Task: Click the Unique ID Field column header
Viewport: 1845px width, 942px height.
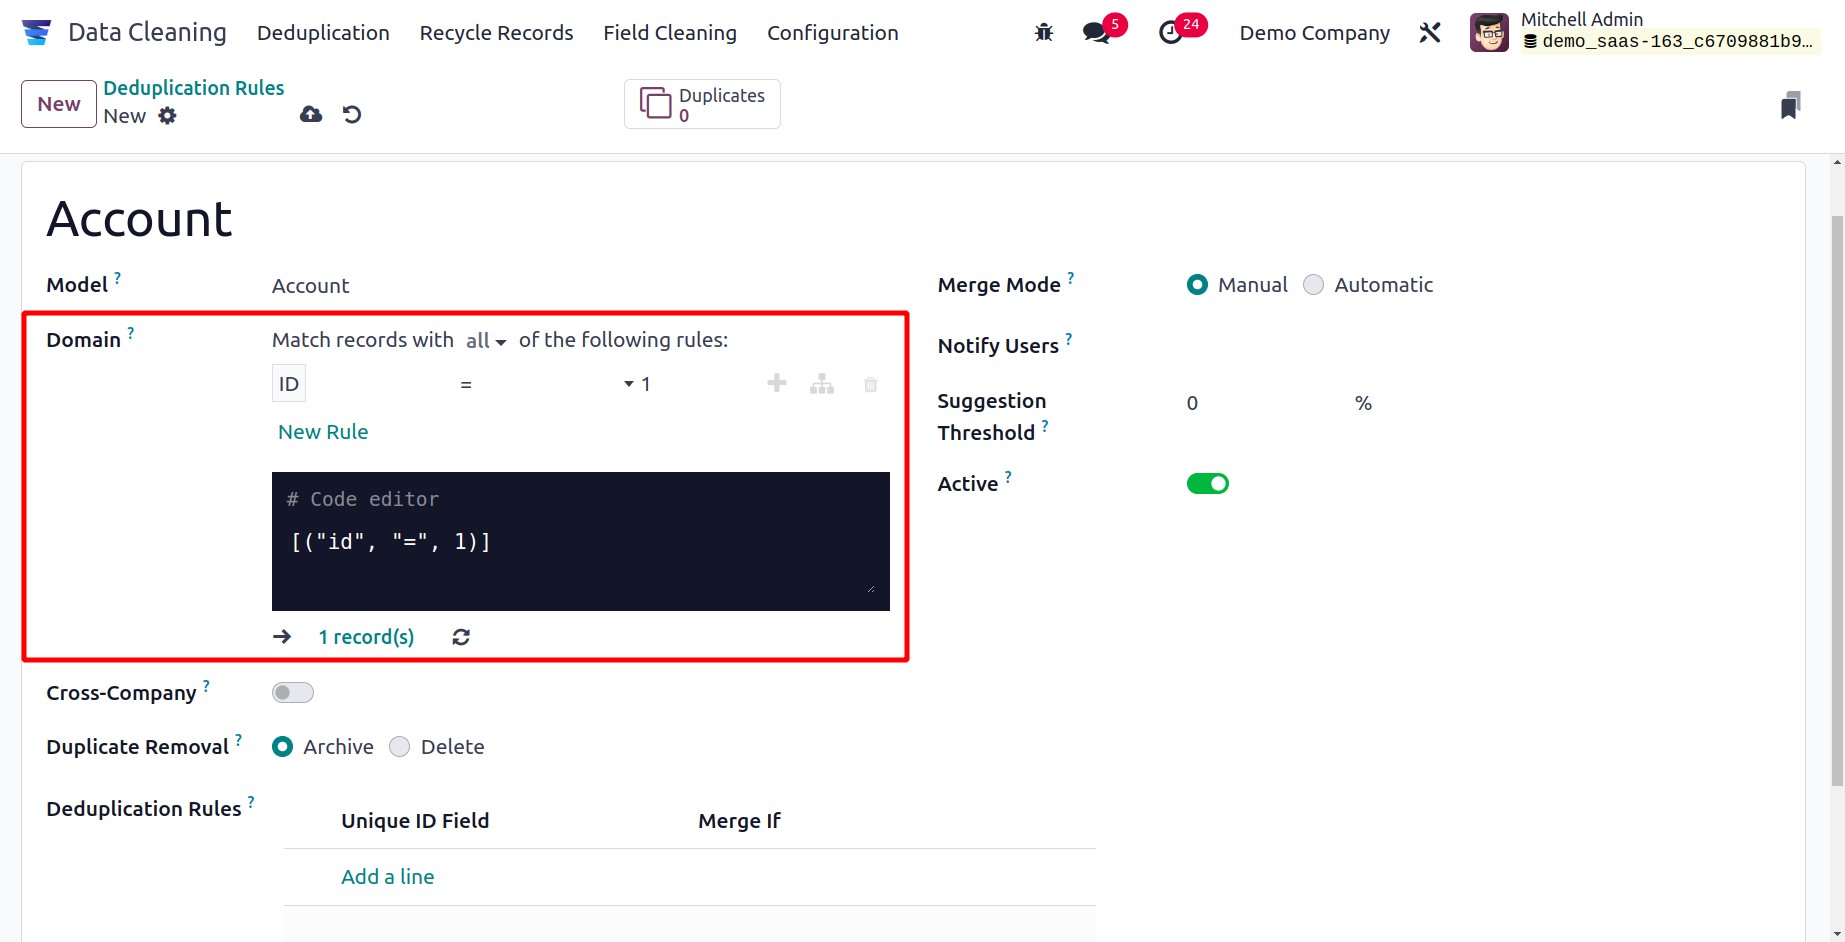Action: pos(415,821)
